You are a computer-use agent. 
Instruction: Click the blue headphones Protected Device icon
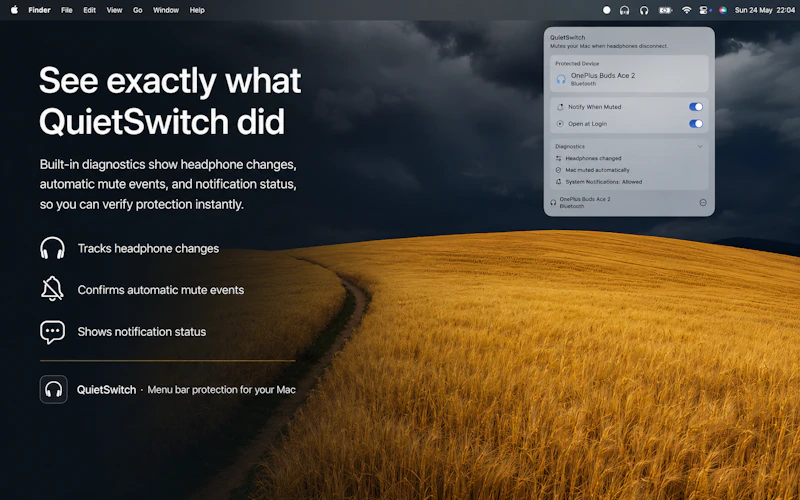[x=561, y=79]
